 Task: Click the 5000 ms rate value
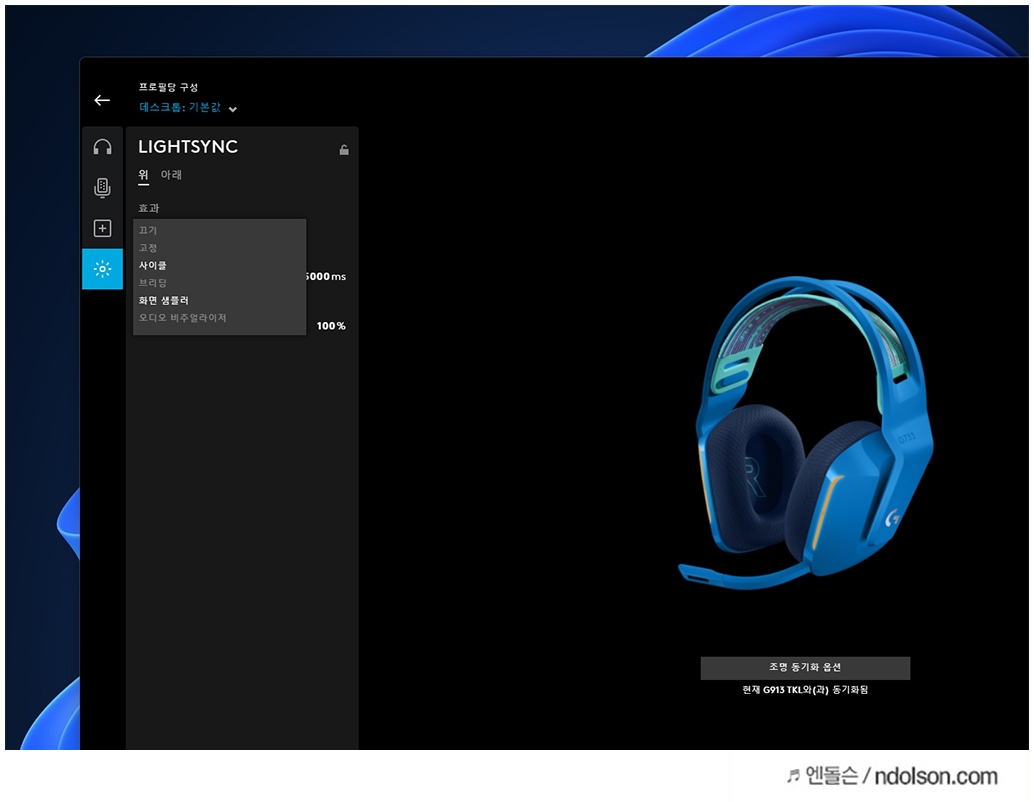pyautogui.click(x=326, y=276)
